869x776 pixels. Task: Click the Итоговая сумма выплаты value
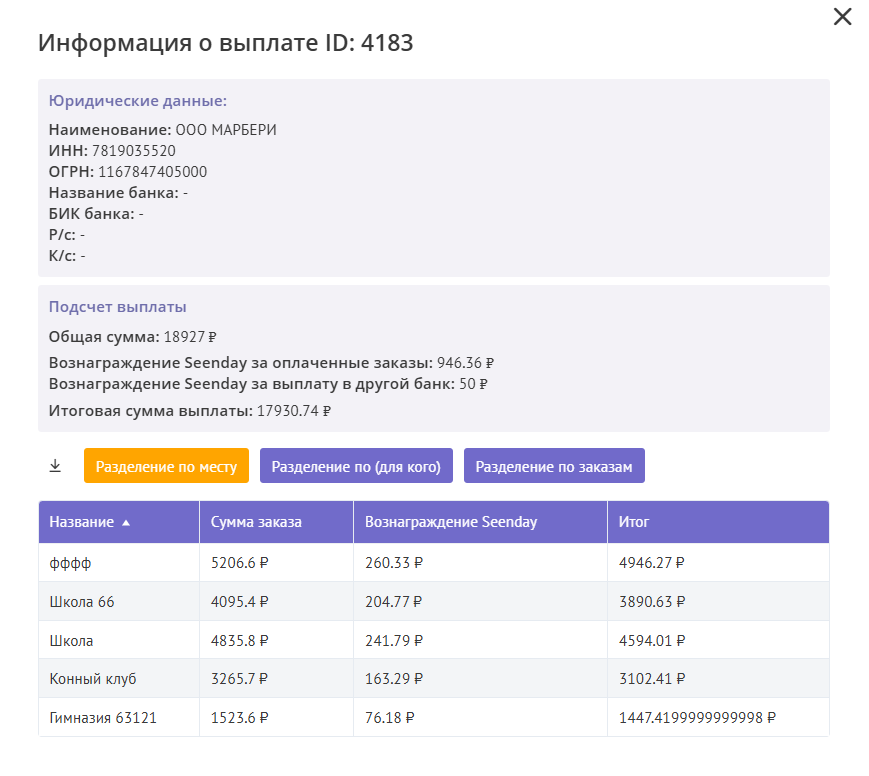click(x=294, y=410)
